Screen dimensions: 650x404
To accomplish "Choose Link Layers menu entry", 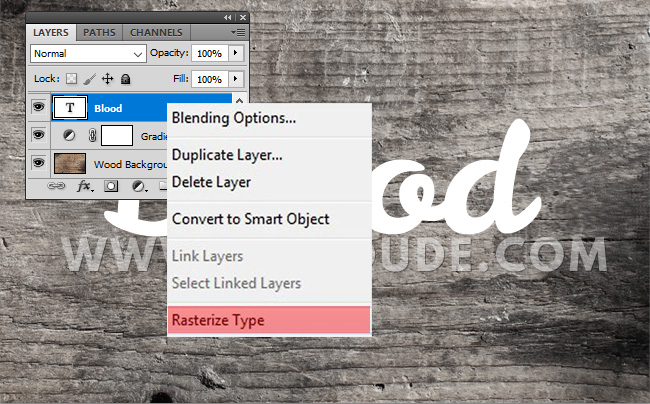I will point(269,256).
